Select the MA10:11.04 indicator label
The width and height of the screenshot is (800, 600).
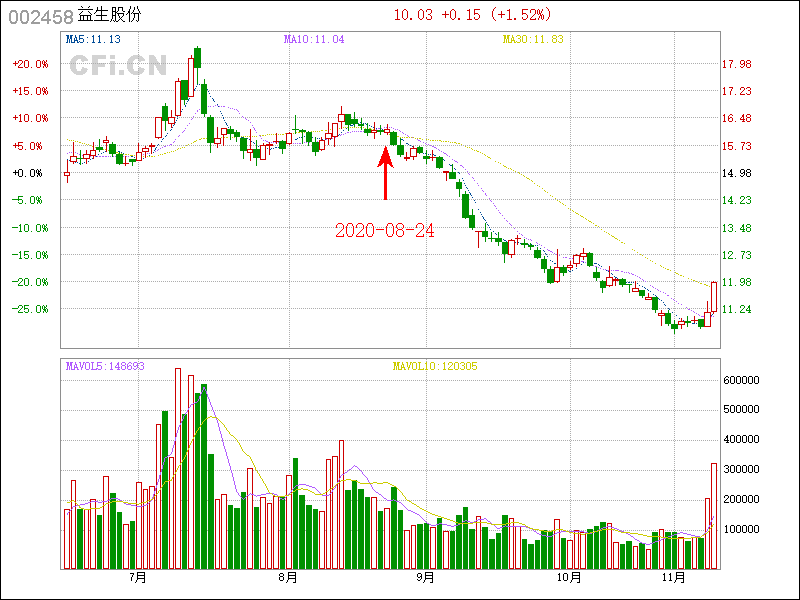click(x=314, y=39)
